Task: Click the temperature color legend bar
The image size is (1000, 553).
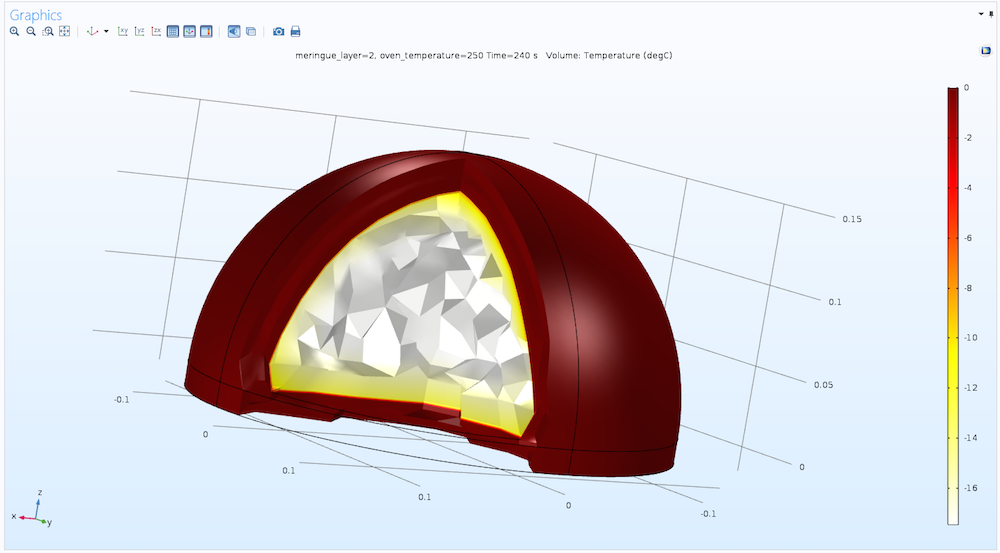Action: pyautogui.click(x=953, y=306)
